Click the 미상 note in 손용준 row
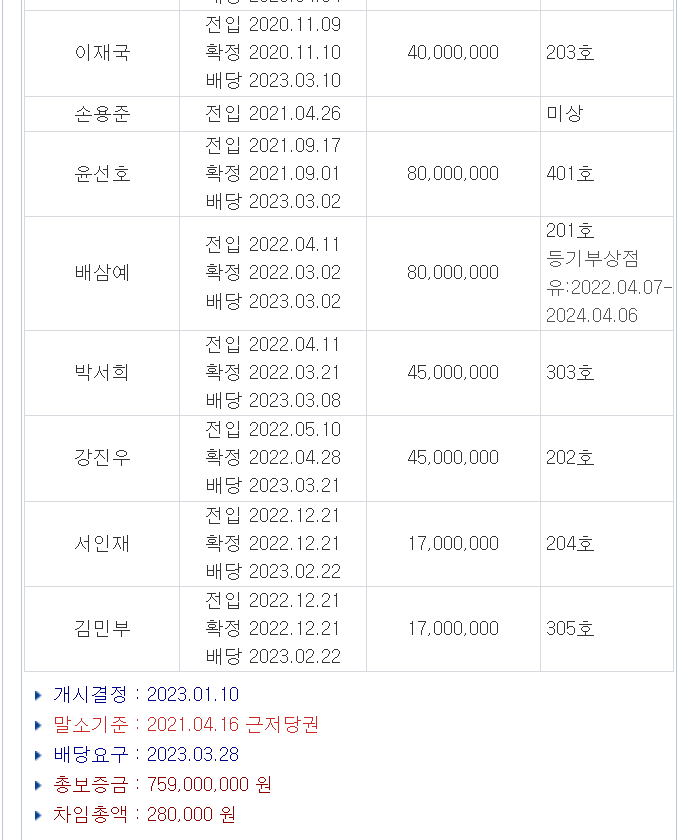This screenshot has height=840, width=677. click(x=564, y=114)
